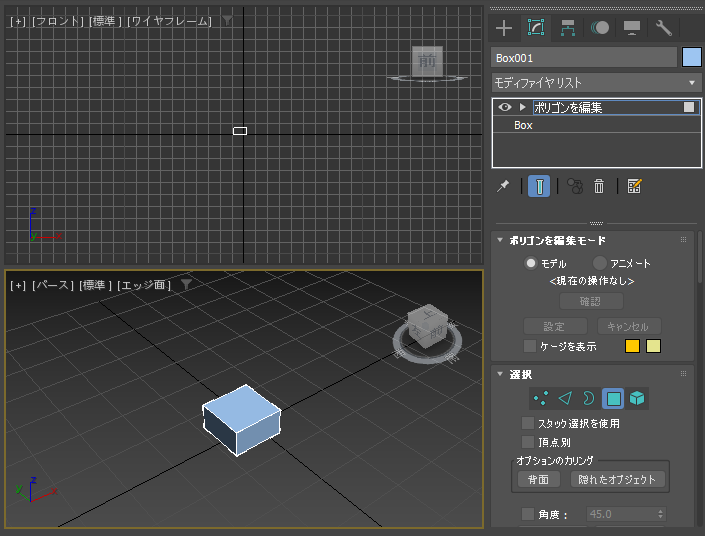This screenshot has height=536, width=705.
Task: Enable スタック選択を使用 checkbox
Action: pos(527,423)
